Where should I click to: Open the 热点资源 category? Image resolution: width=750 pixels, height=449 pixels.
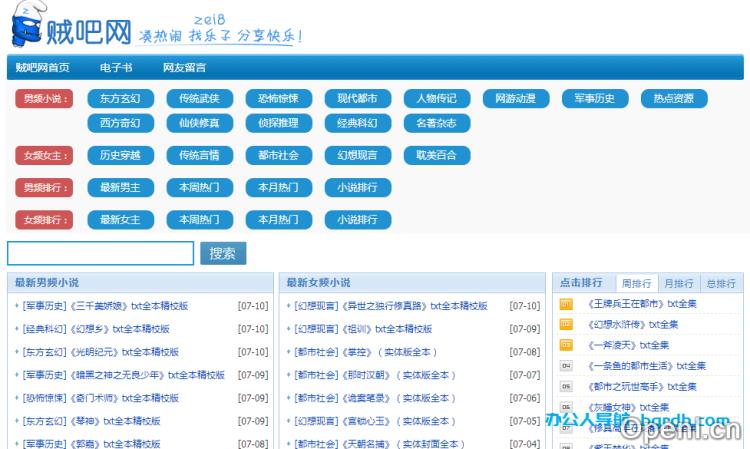tap(674, 99)
